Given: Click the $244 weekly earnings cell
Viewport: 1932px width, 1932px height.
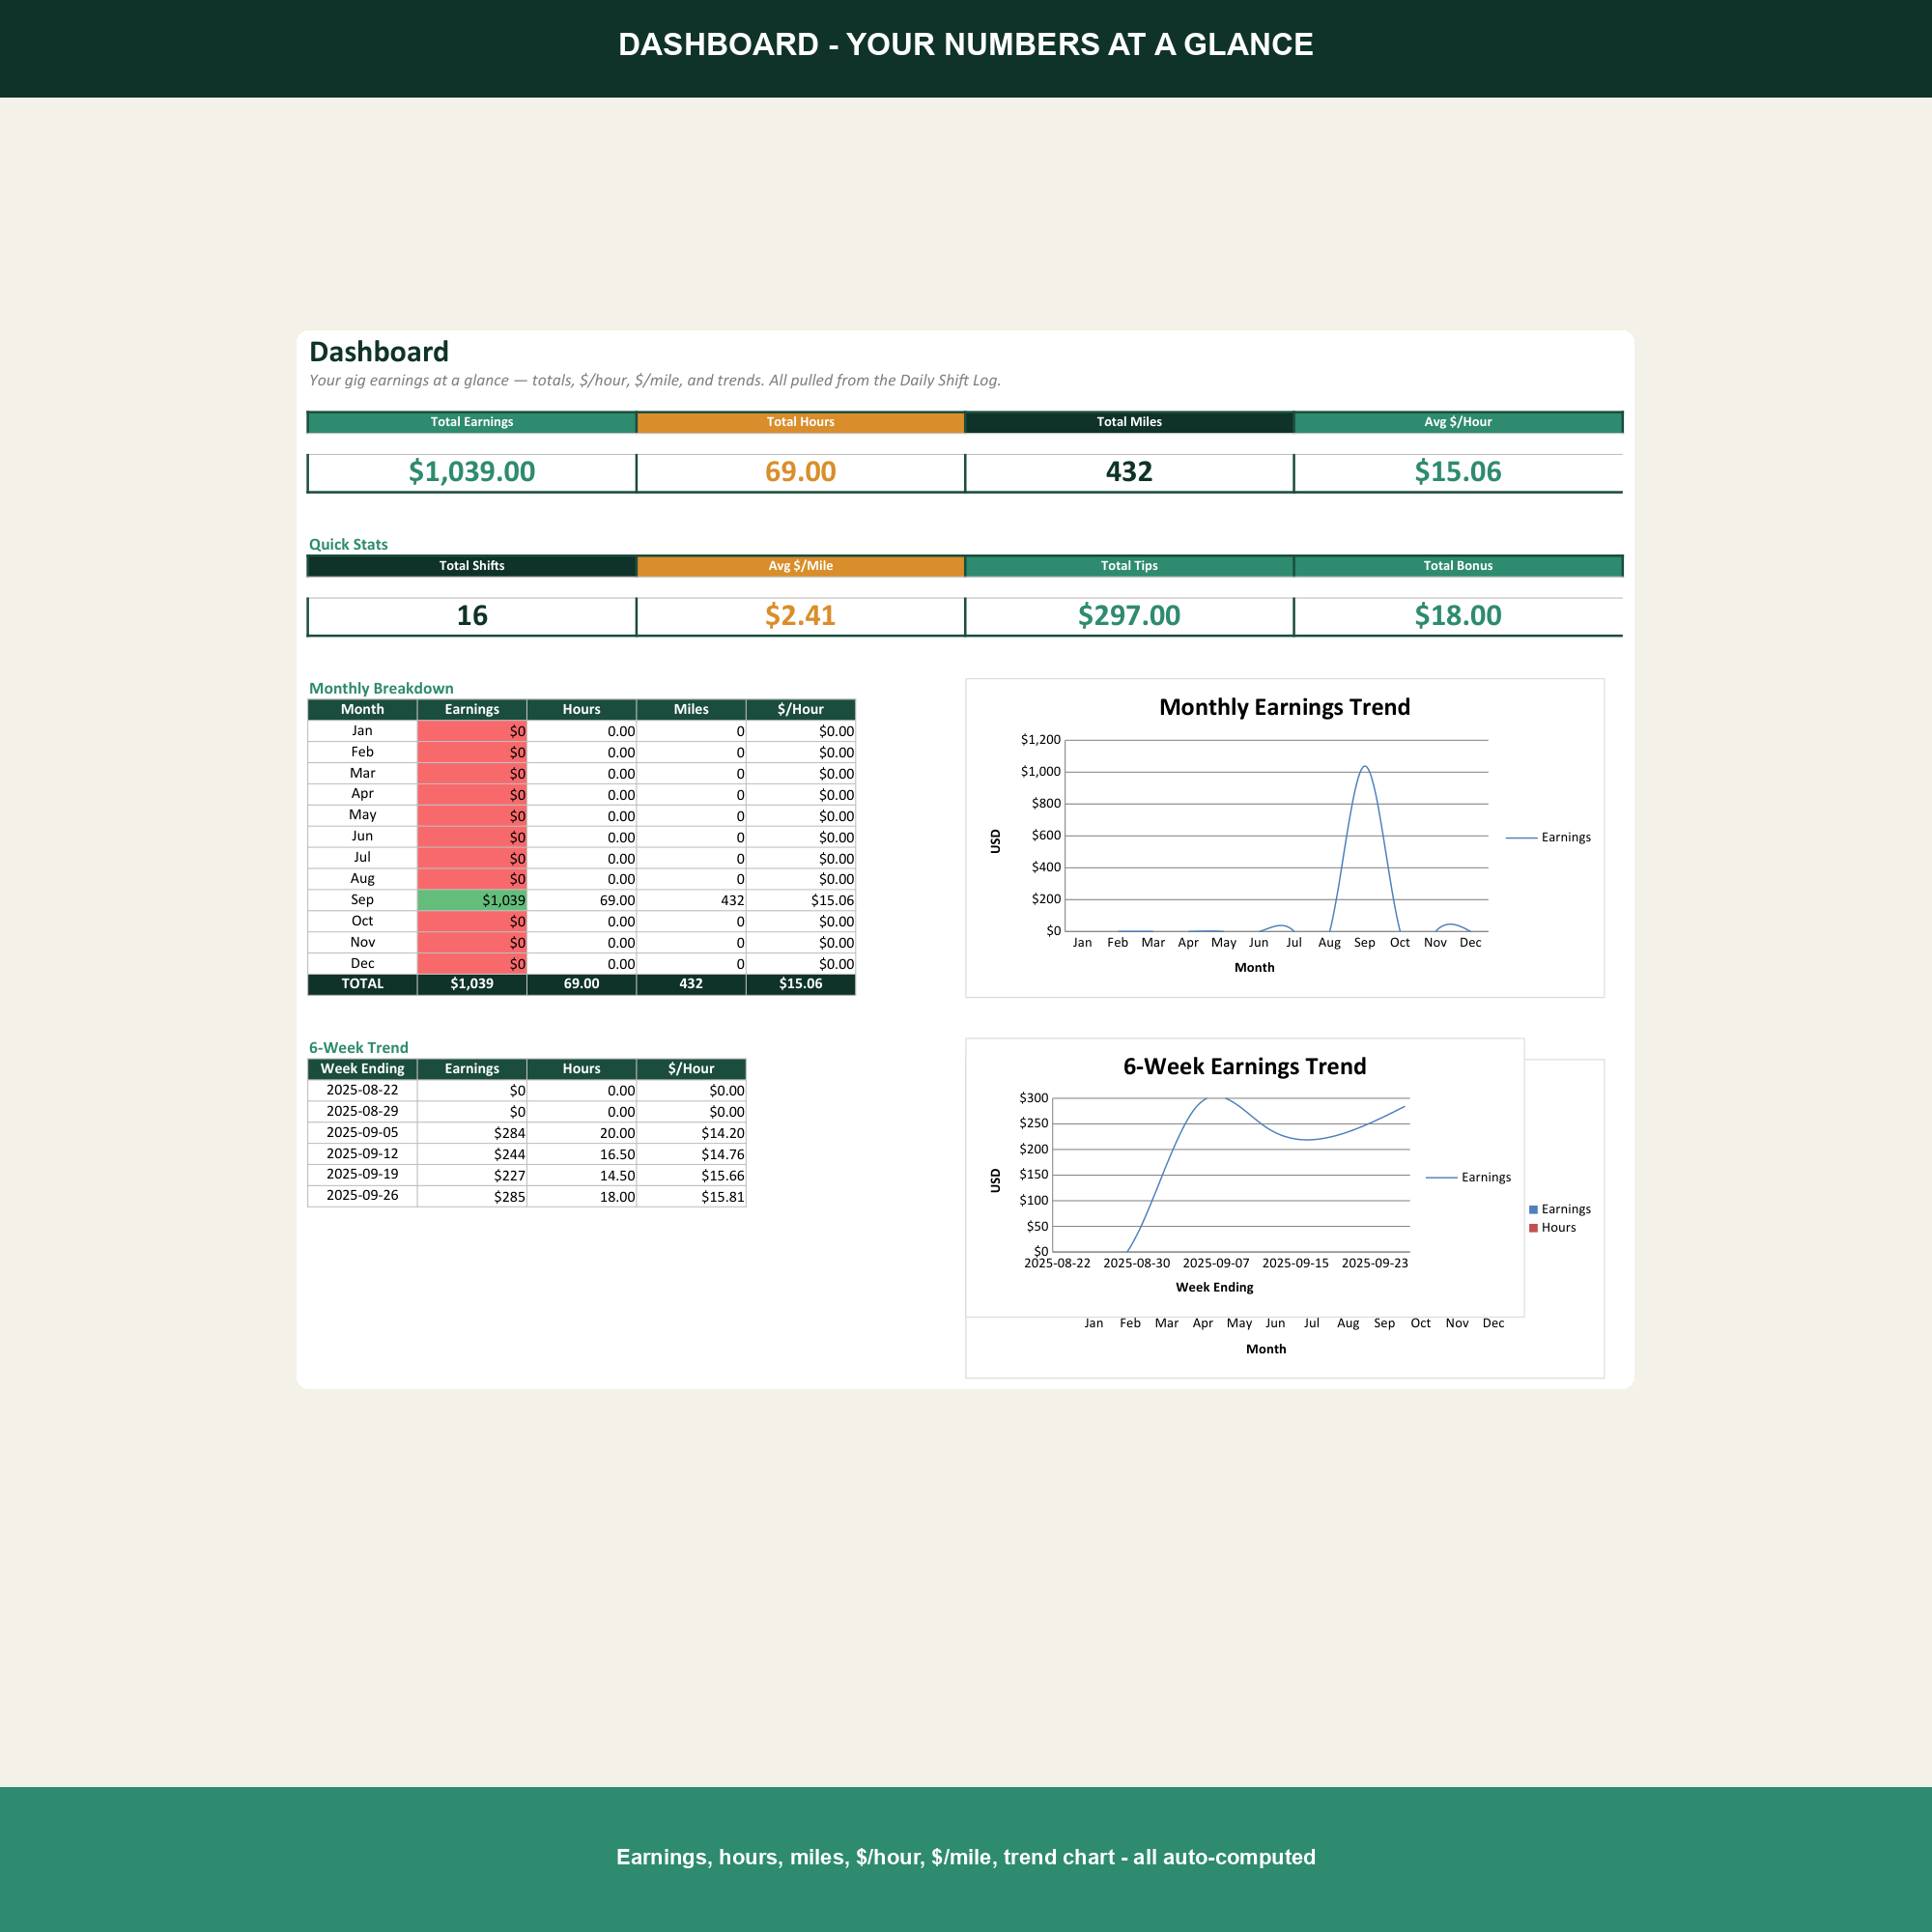Looking at the screenshot, I should click(x=471, y=1154).
